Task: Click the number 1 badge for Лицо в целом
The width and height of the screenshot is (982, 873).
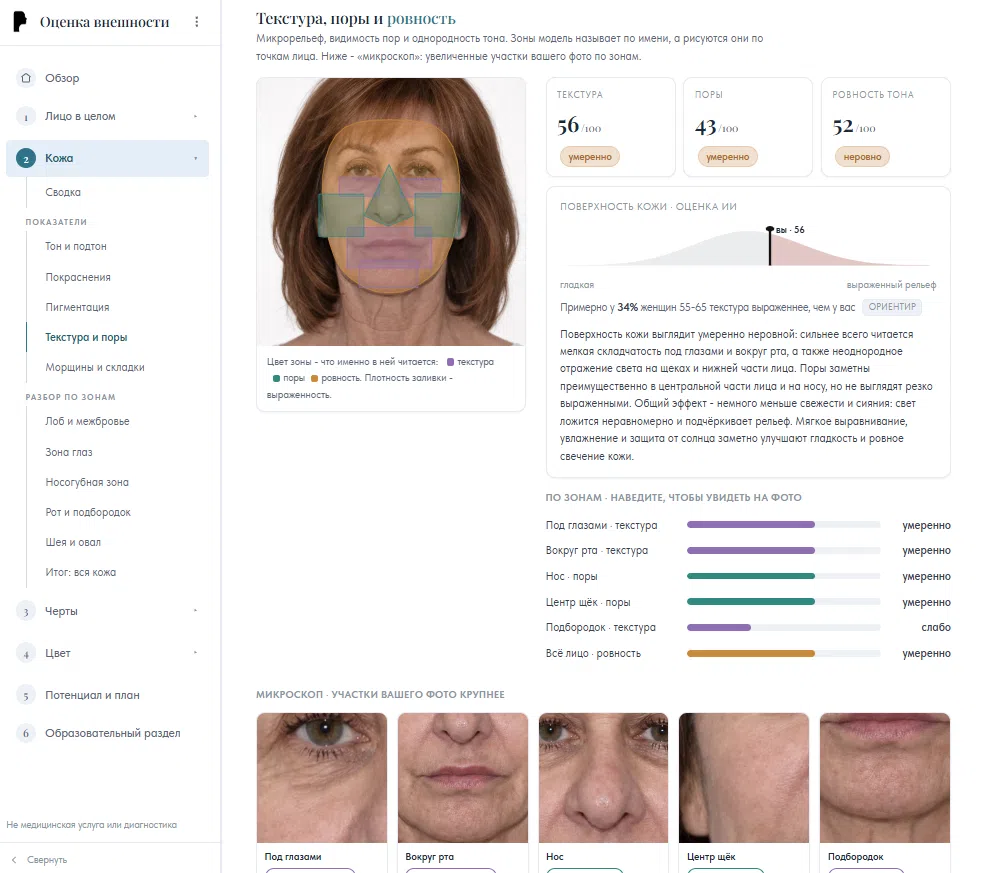Action: pyautogui.click(x=26, y=117)
